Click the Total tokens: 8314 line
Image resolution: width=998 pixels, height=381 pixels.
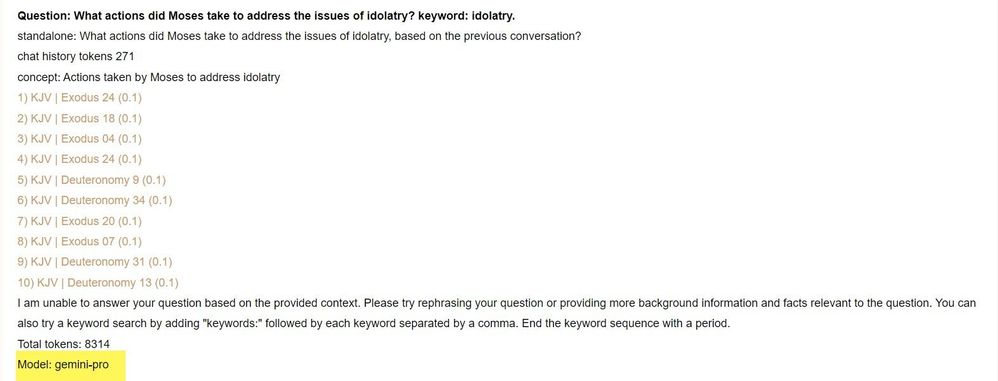tap(64, 344)
